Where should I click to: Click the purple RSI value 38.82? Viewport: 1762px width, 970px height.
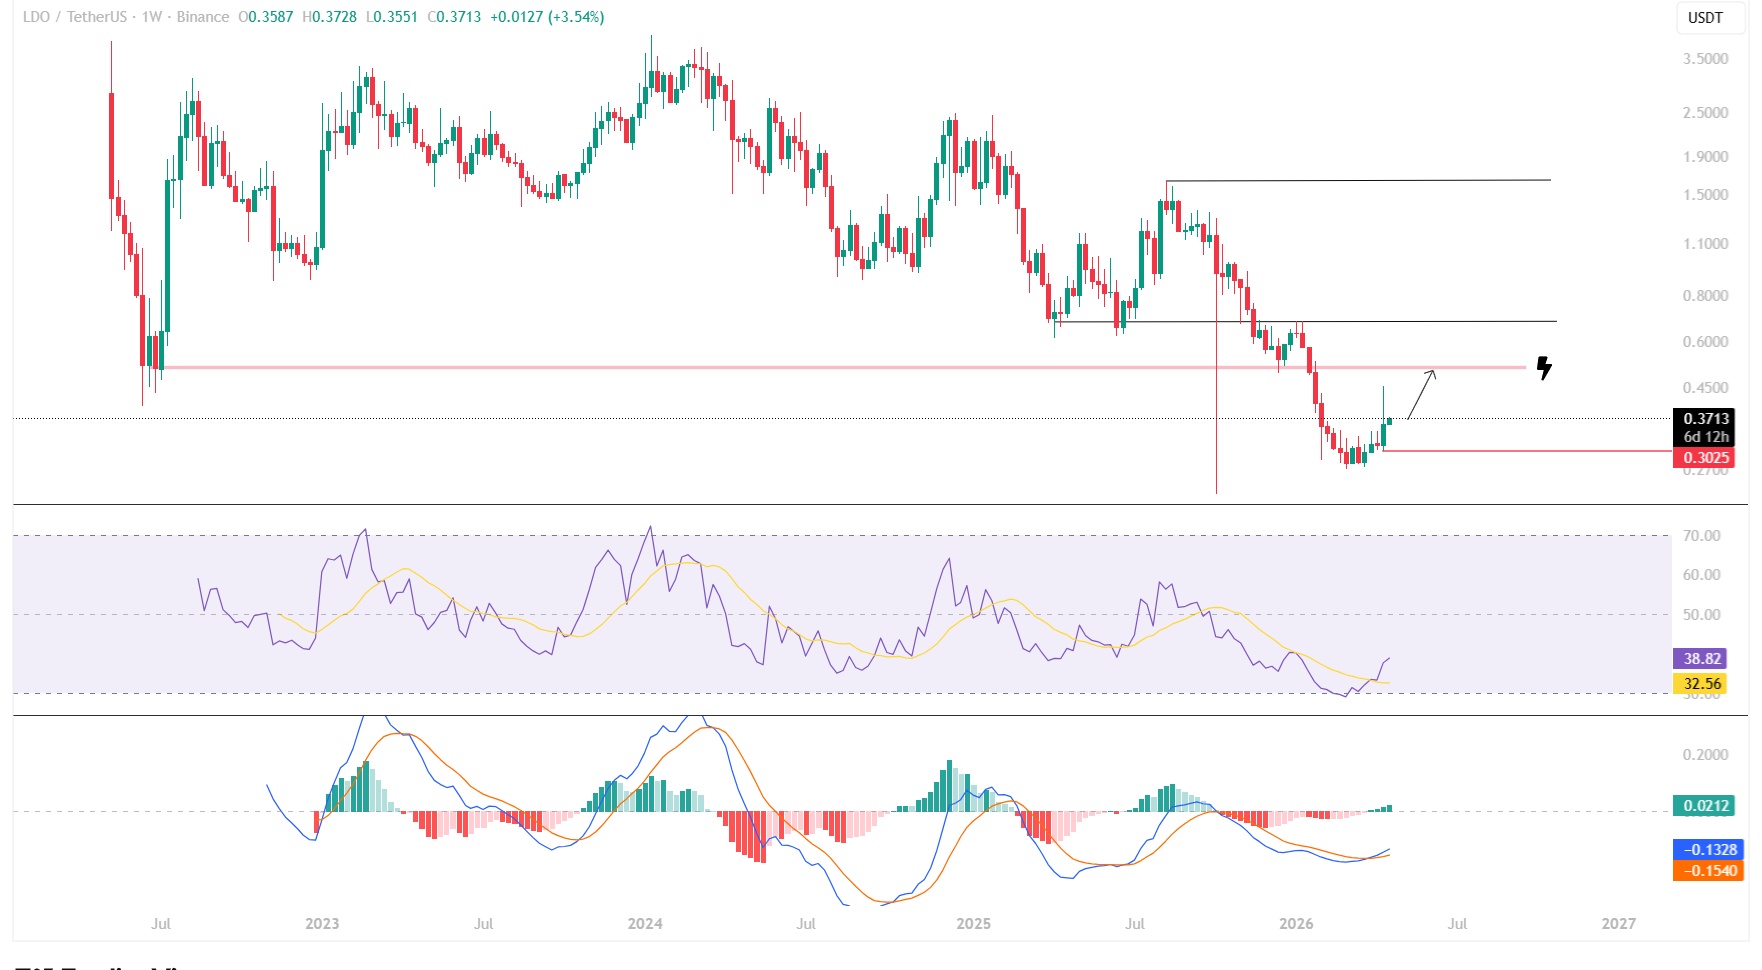pos(1701,659)
